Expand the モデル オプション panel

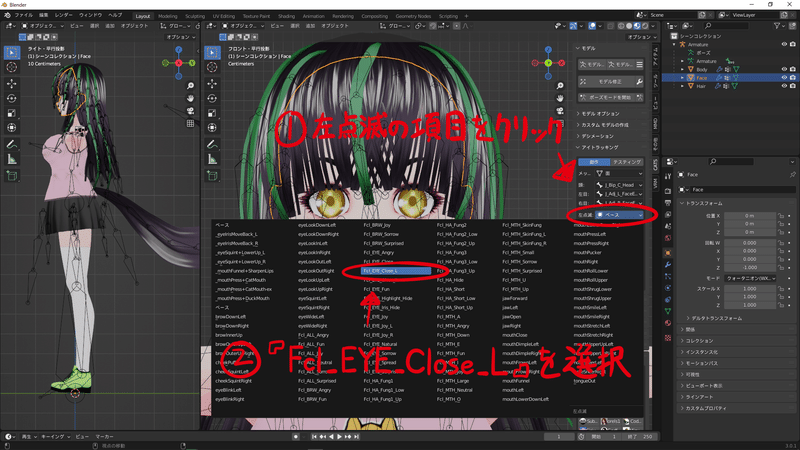[x=600, y=114]
